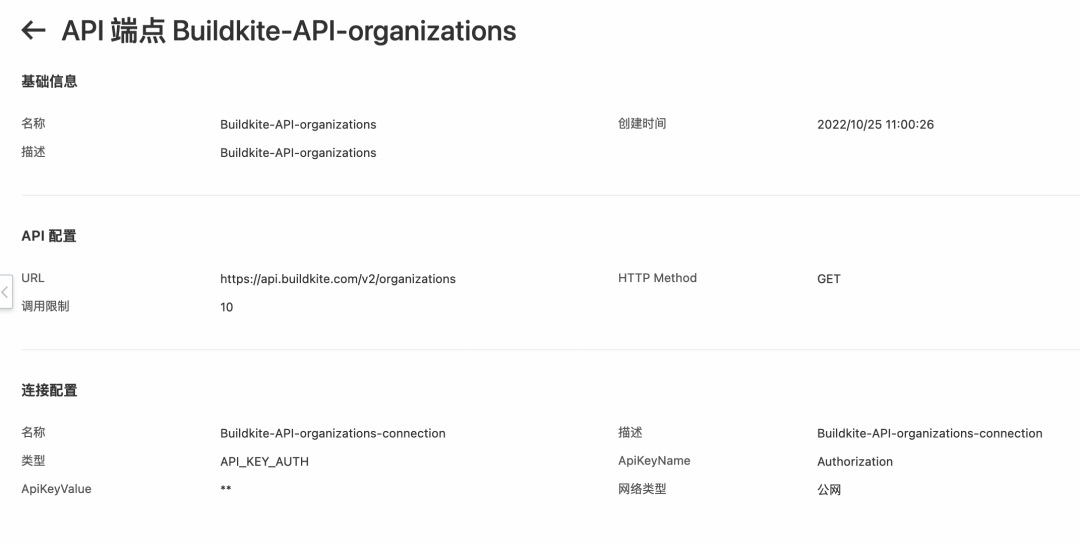Image resolution: width=1080 pixels, height=544 pixels.
Task: Click the call limit value 10
Action: pos(227,307)
